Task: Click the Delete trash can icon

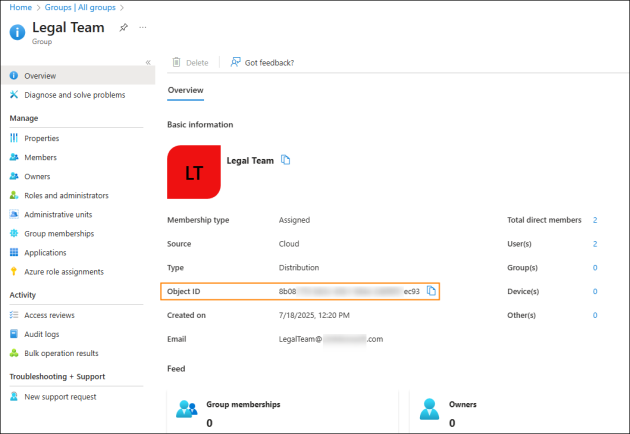Action: pos(176,62)
